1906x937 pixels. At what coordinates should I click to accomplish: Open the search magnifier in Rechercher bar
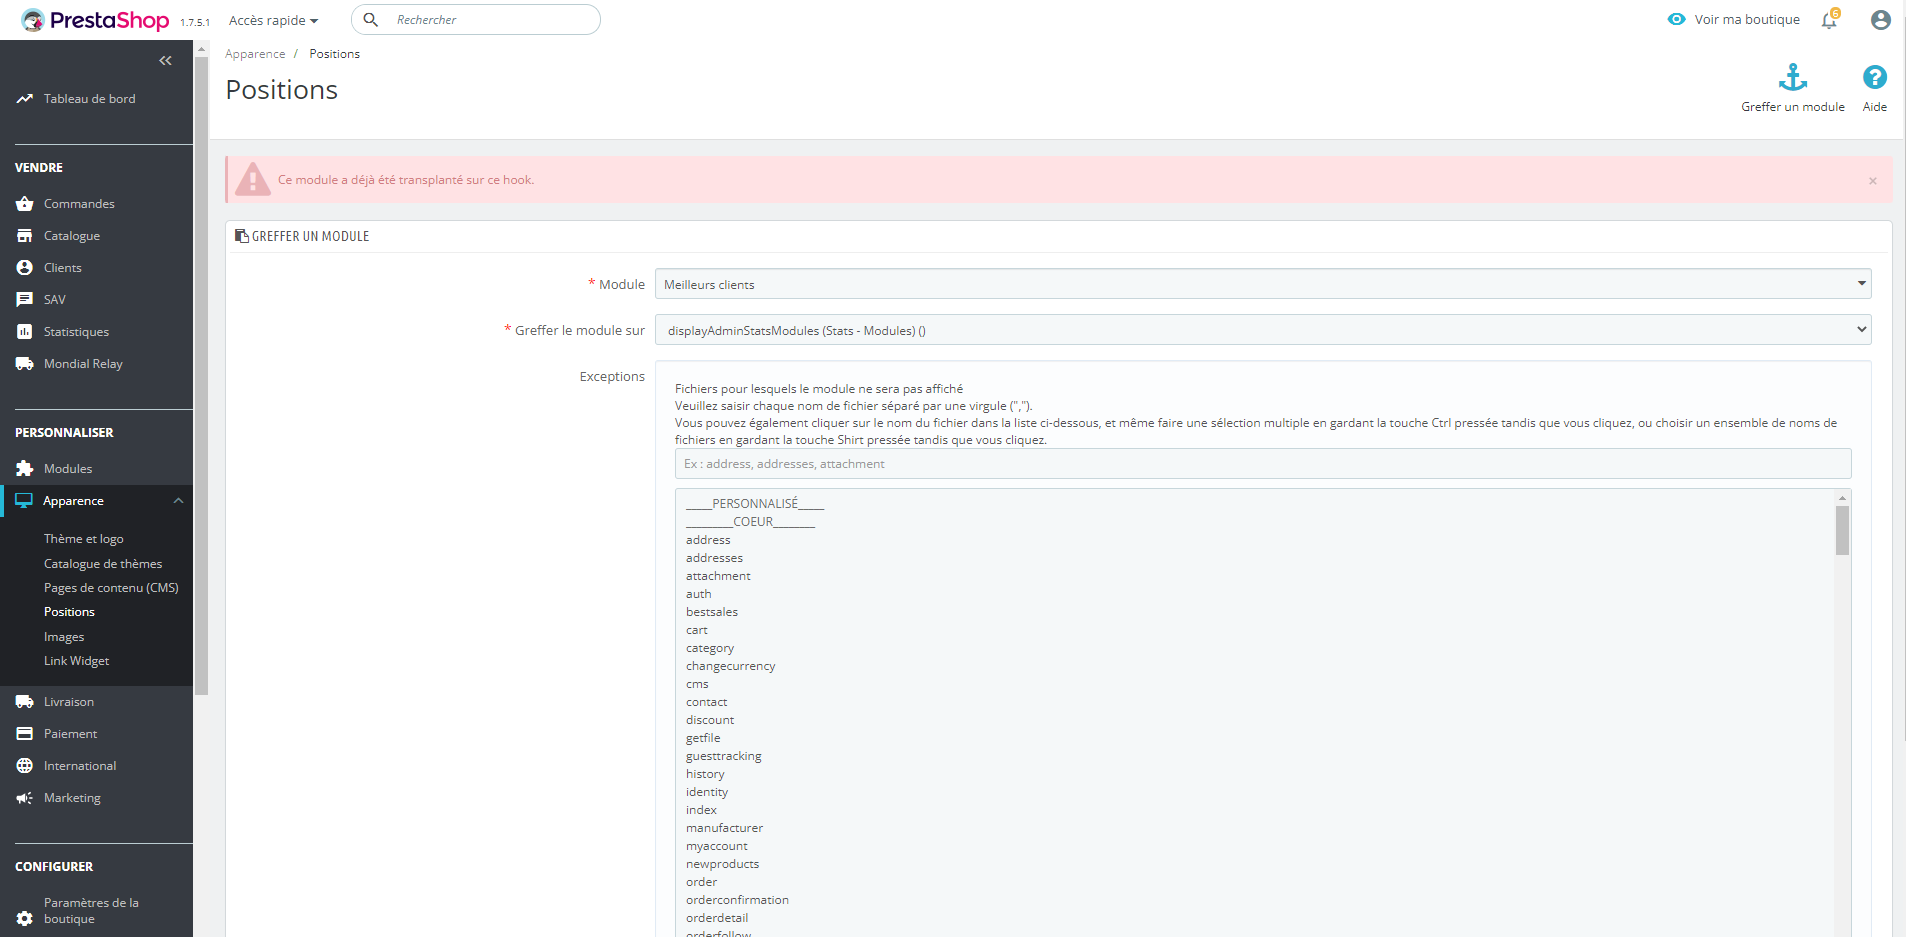371,19
